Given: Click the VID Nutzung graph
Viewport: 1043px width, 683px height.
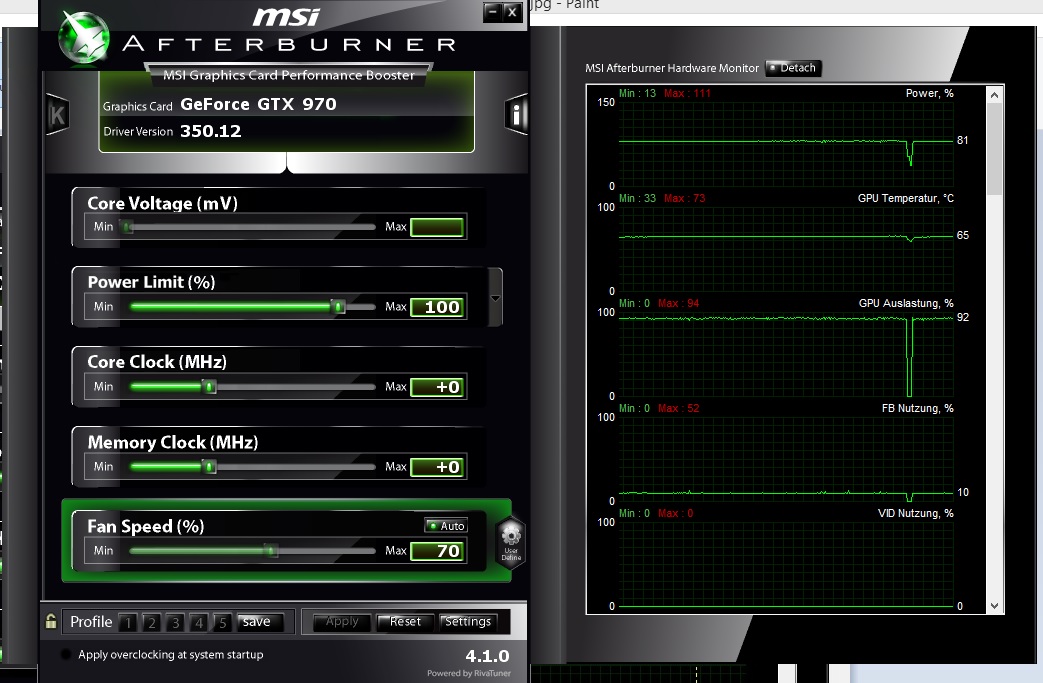Looking at the screenshot, I should (786, 564).
